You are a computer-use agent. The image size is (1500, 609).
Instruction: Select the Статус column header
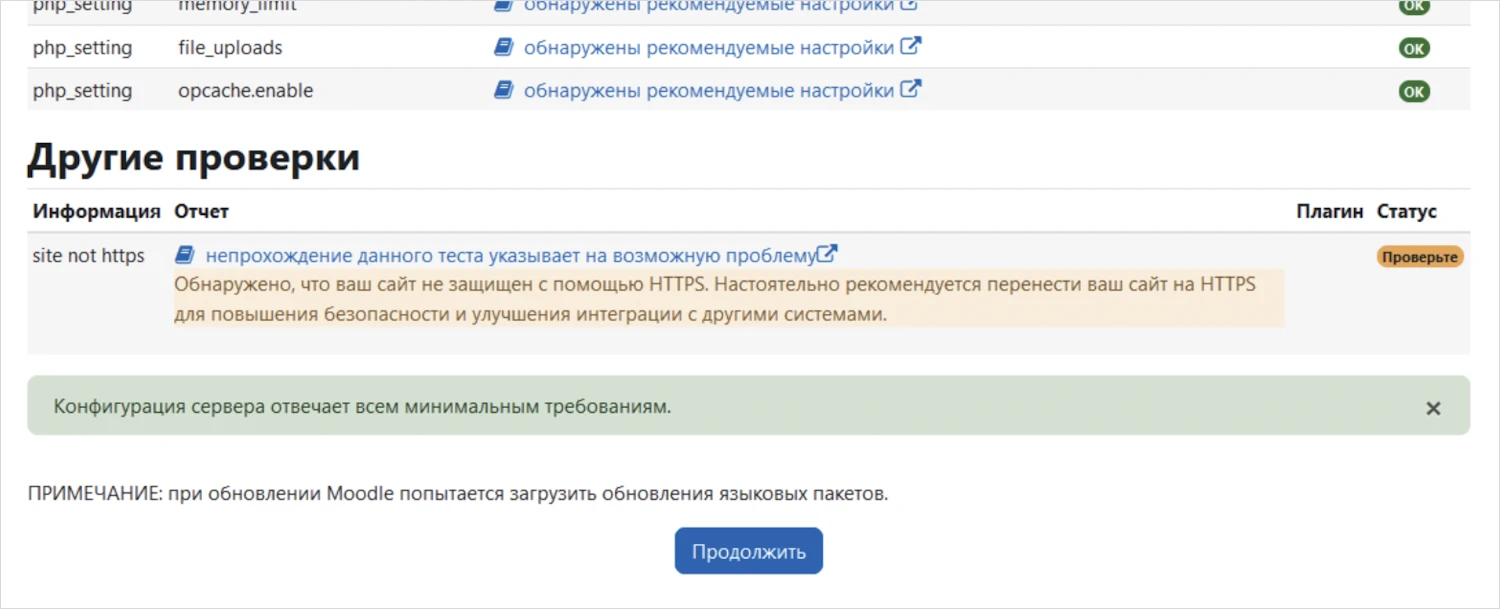[x=1407, y=211]
